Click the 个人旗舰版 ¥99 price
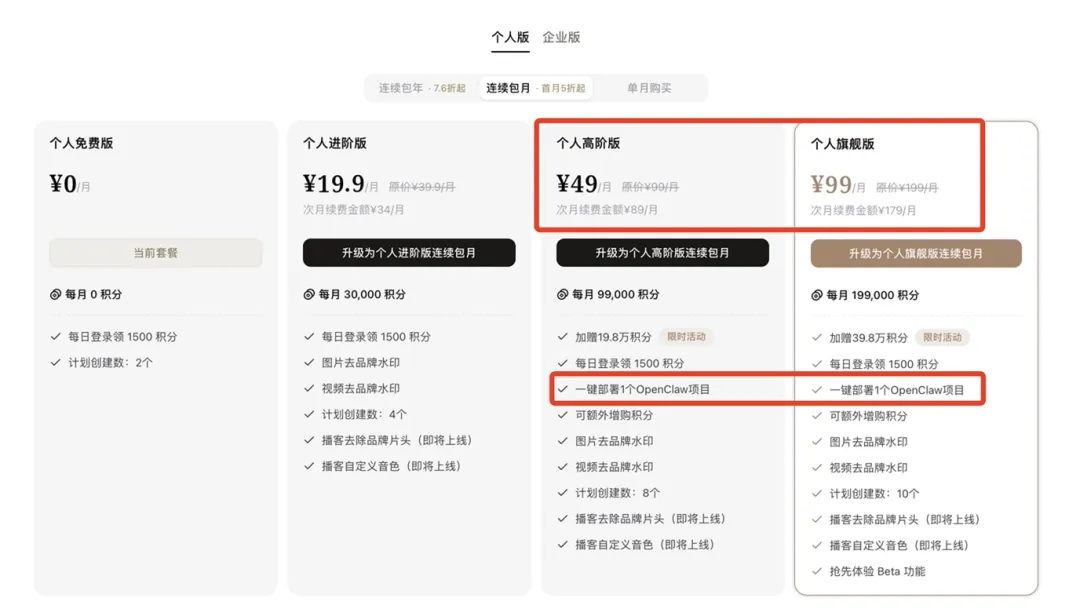 coord(832,186)
